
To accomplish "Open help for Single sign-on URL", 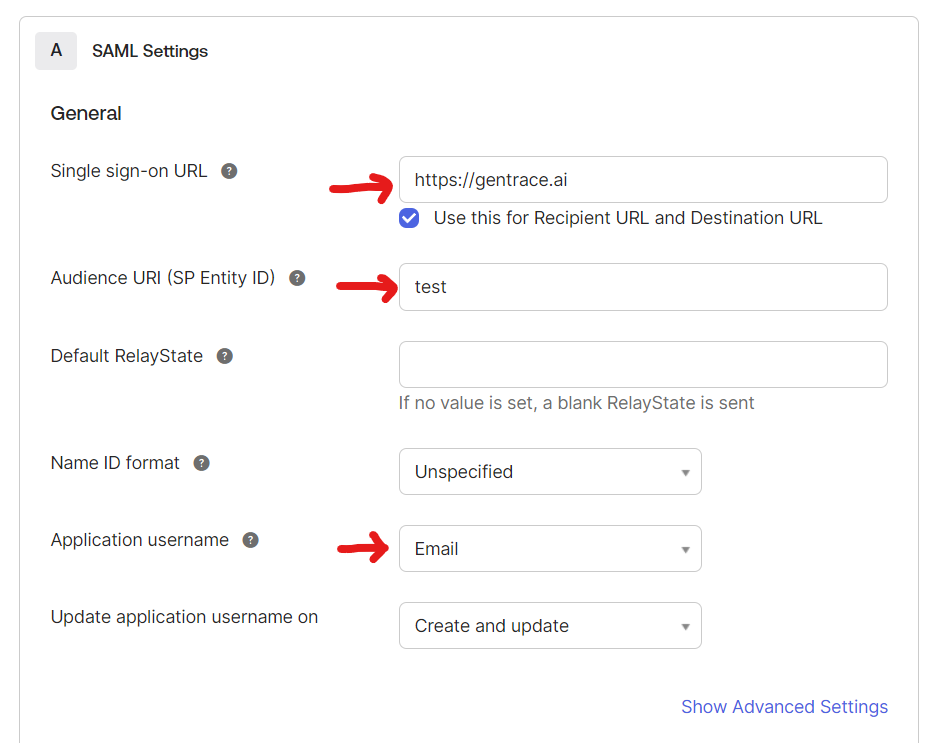I will (x=229, y=170).
